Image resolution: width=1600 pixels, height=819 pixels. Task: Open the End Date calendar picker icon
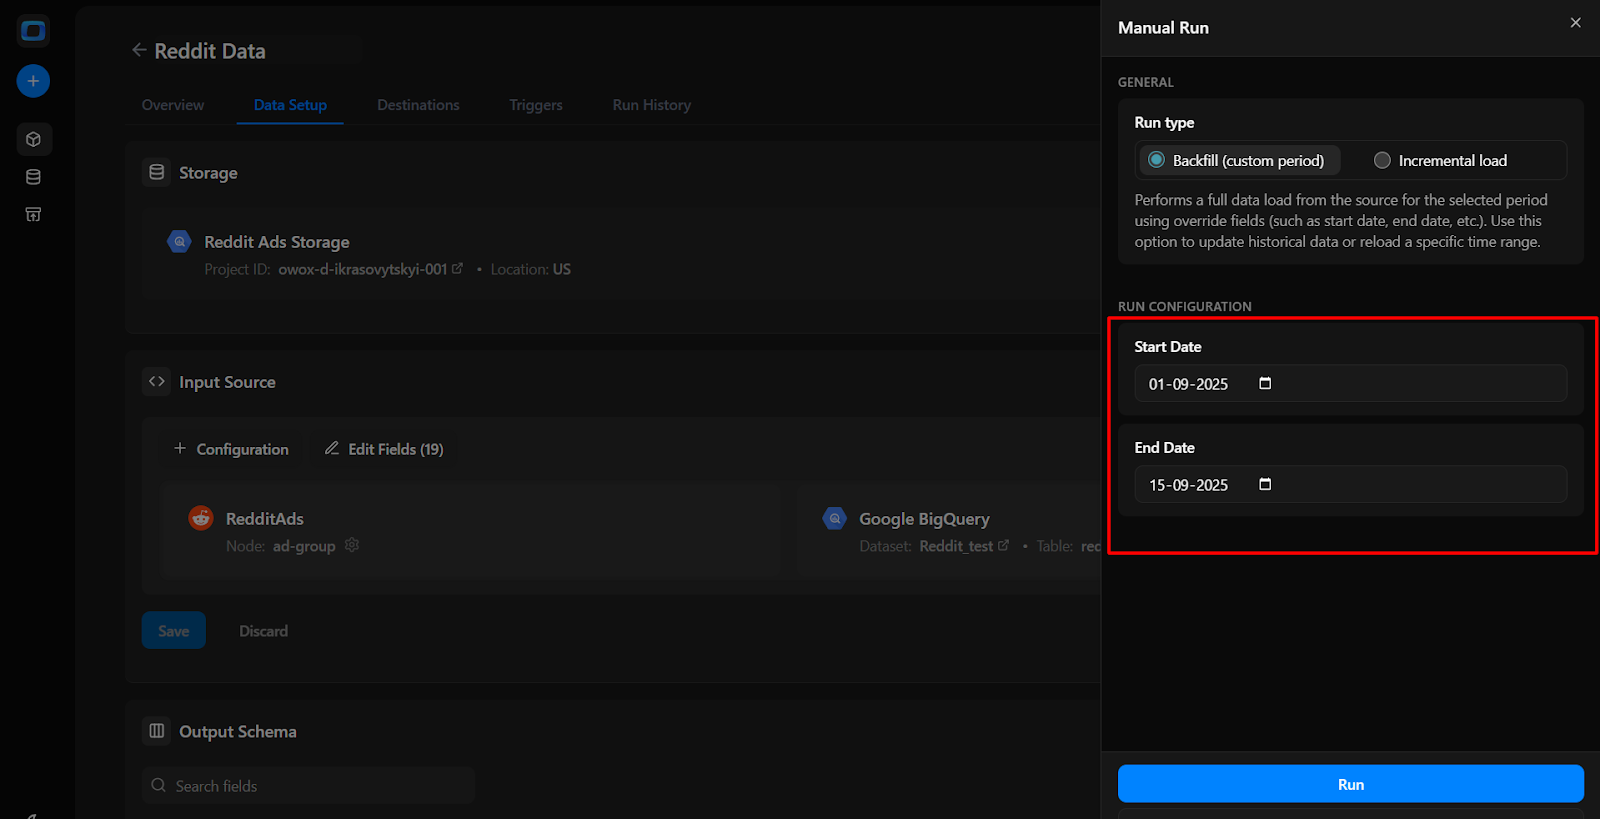coord(1265,484)
